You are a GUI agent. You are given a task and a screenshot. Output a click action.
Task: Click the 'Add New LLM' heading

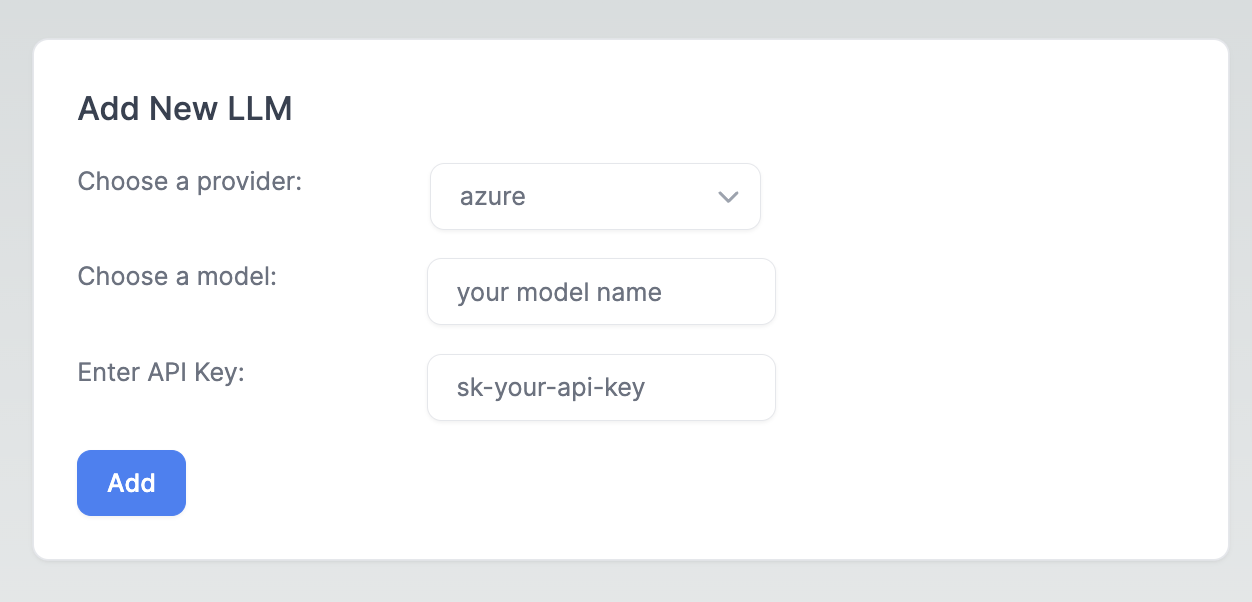(185, 108)
